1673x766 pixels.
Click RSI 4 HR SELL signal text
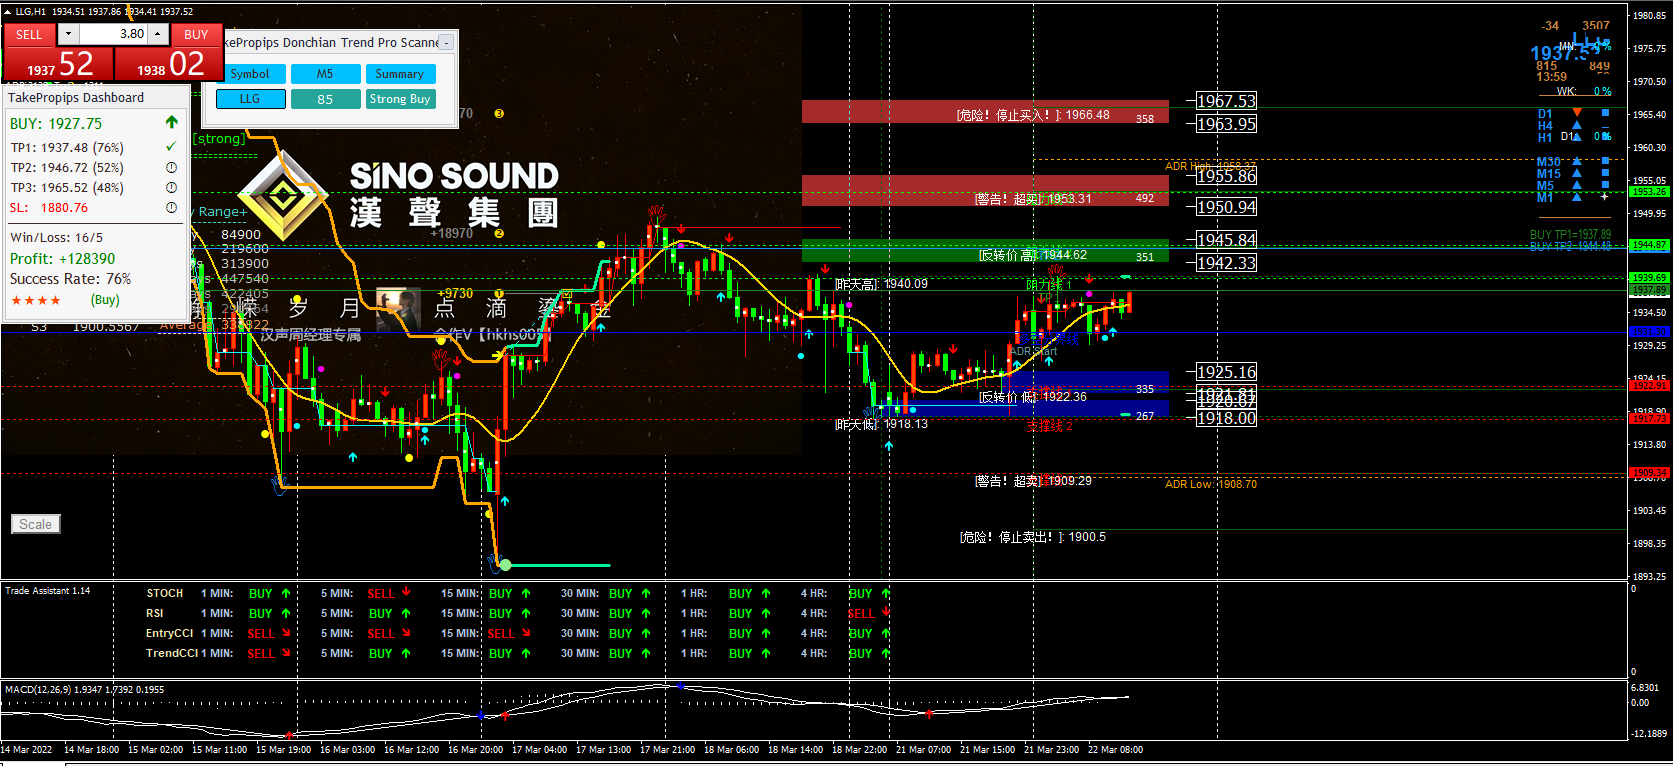[x=861, y=614]
